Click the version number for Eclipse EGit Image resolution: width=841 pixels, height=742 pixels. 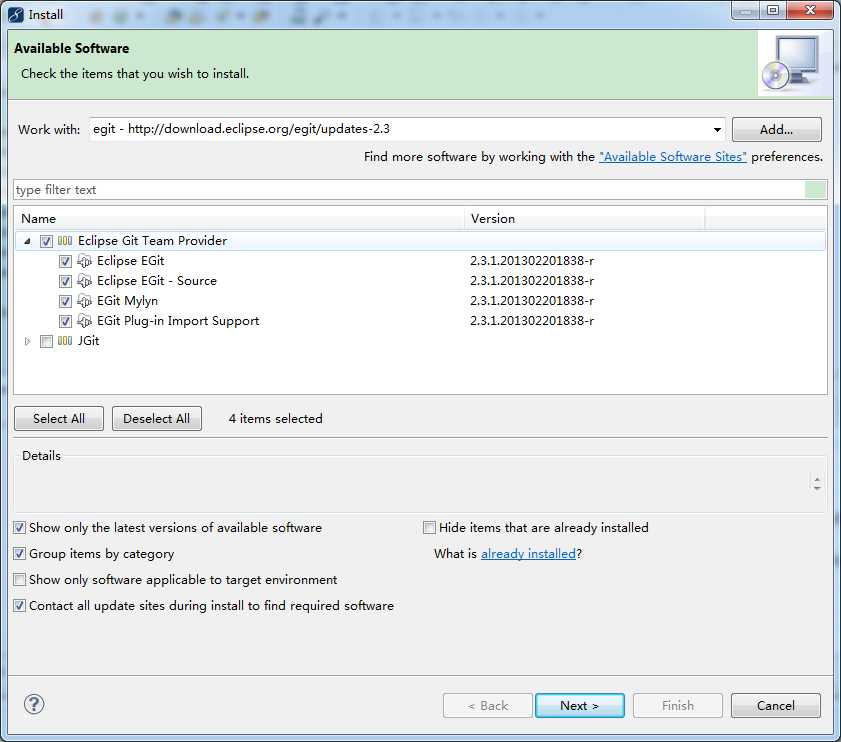coord(532,261)
